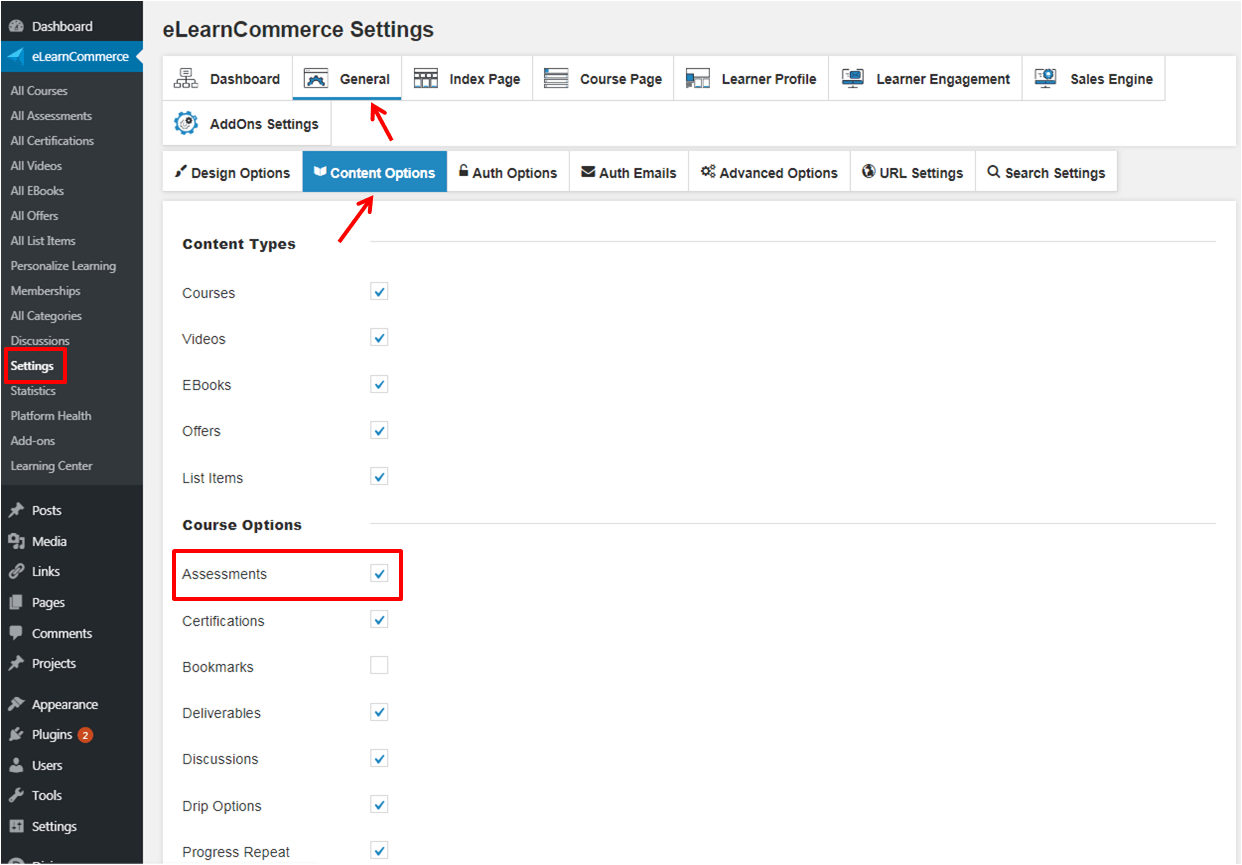Open All Courses in the sidebar
Image resolution: width=1242 pixels, height=865 pixels.
(x=40, y=91)
